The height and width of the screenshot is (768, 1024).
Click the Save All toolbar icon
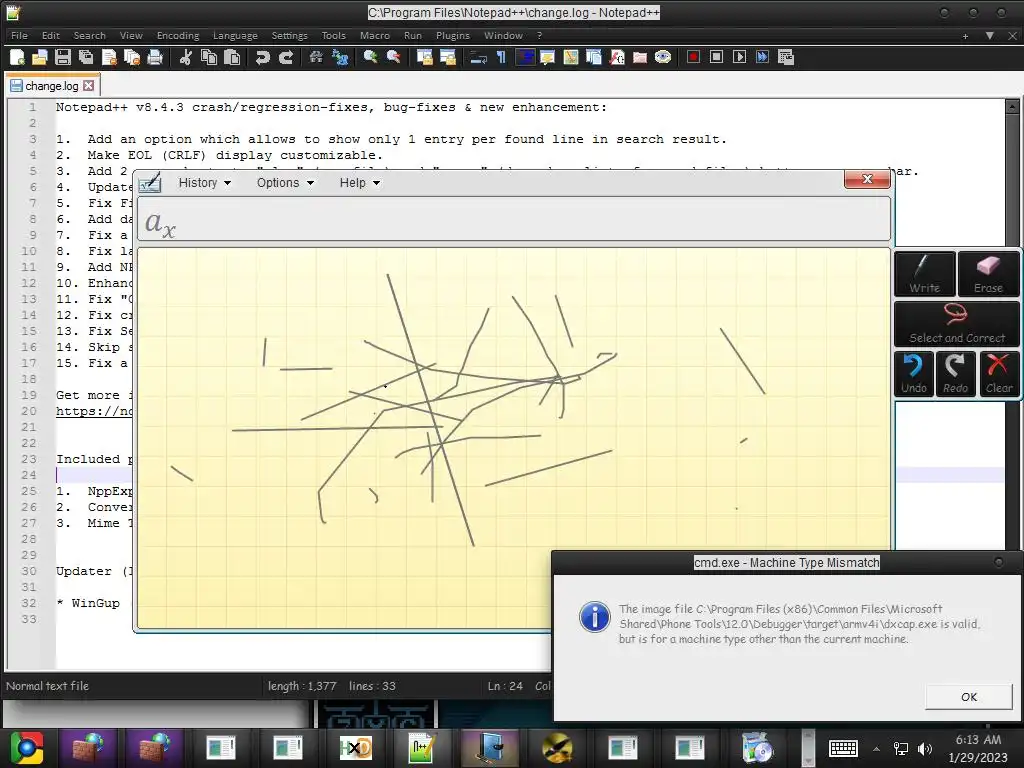pyautogui.click(x=86, y=57)
